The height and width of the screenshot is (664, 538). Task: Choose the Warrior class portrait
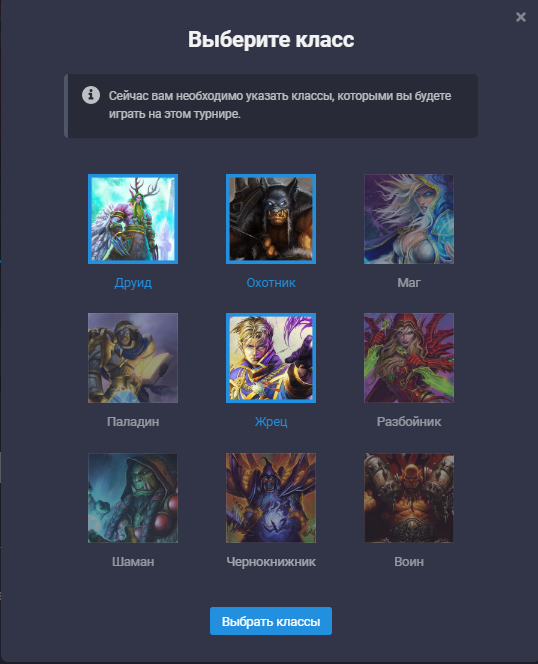point(409,498)
